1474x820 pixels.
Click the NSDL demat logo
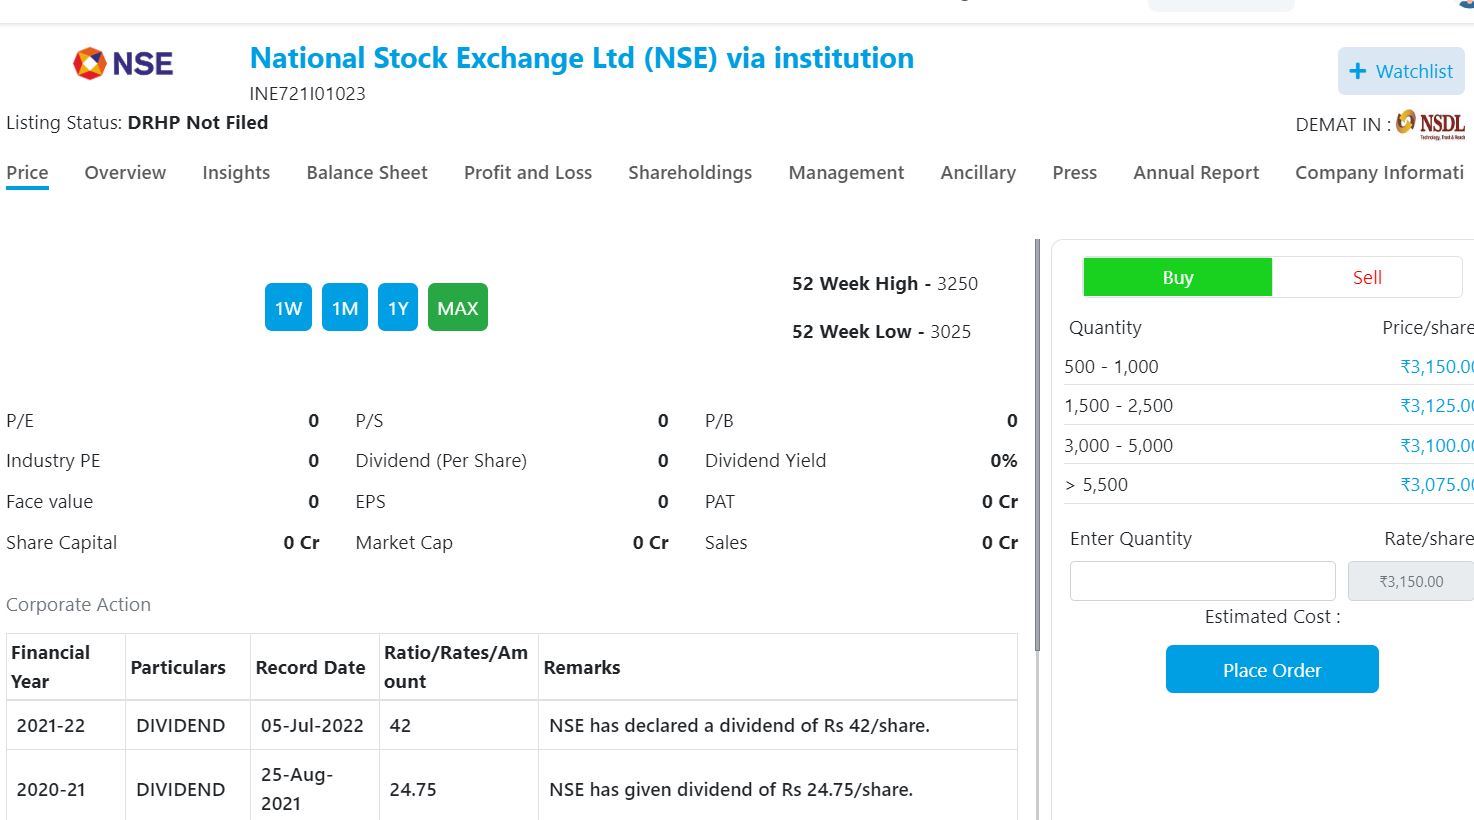tap(1430, 124)
